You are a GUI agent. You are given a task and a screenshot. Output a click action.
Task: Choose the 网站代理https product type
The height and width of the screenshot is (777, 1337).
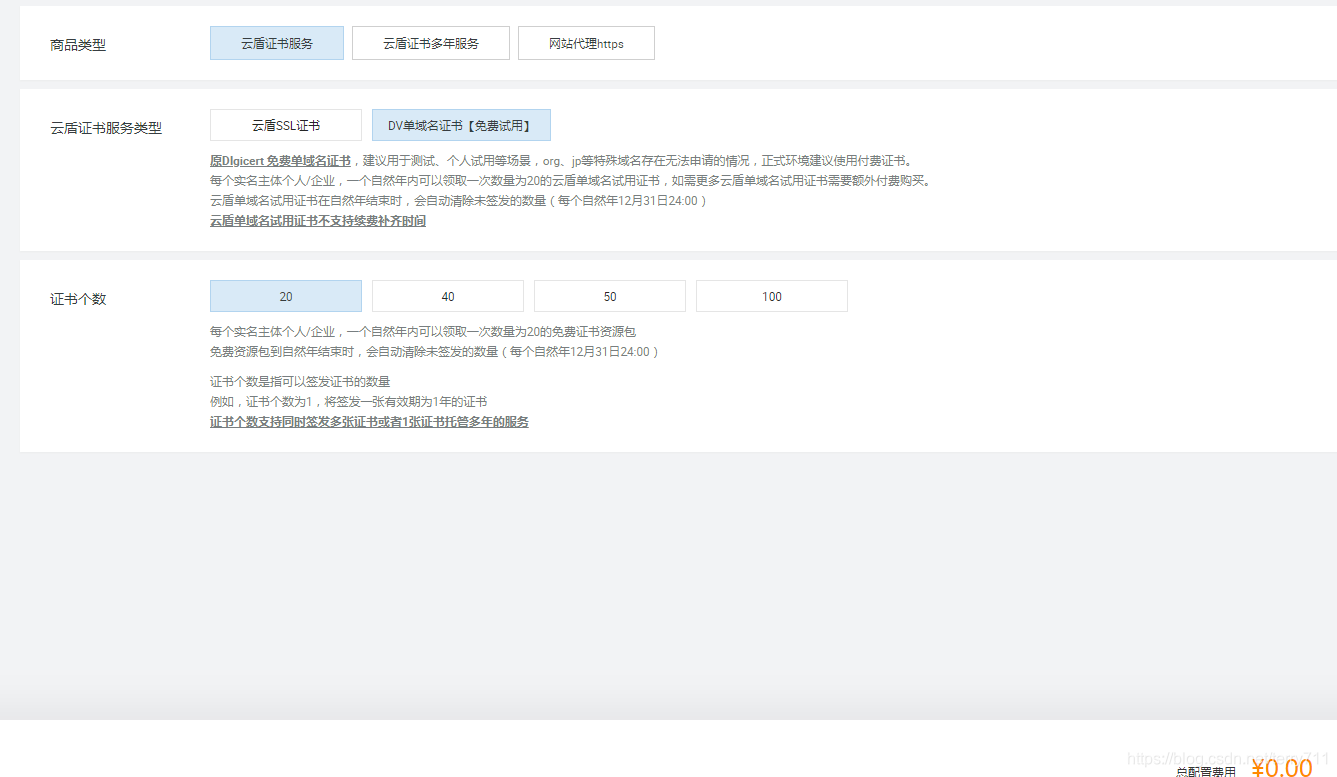point(586,43)
